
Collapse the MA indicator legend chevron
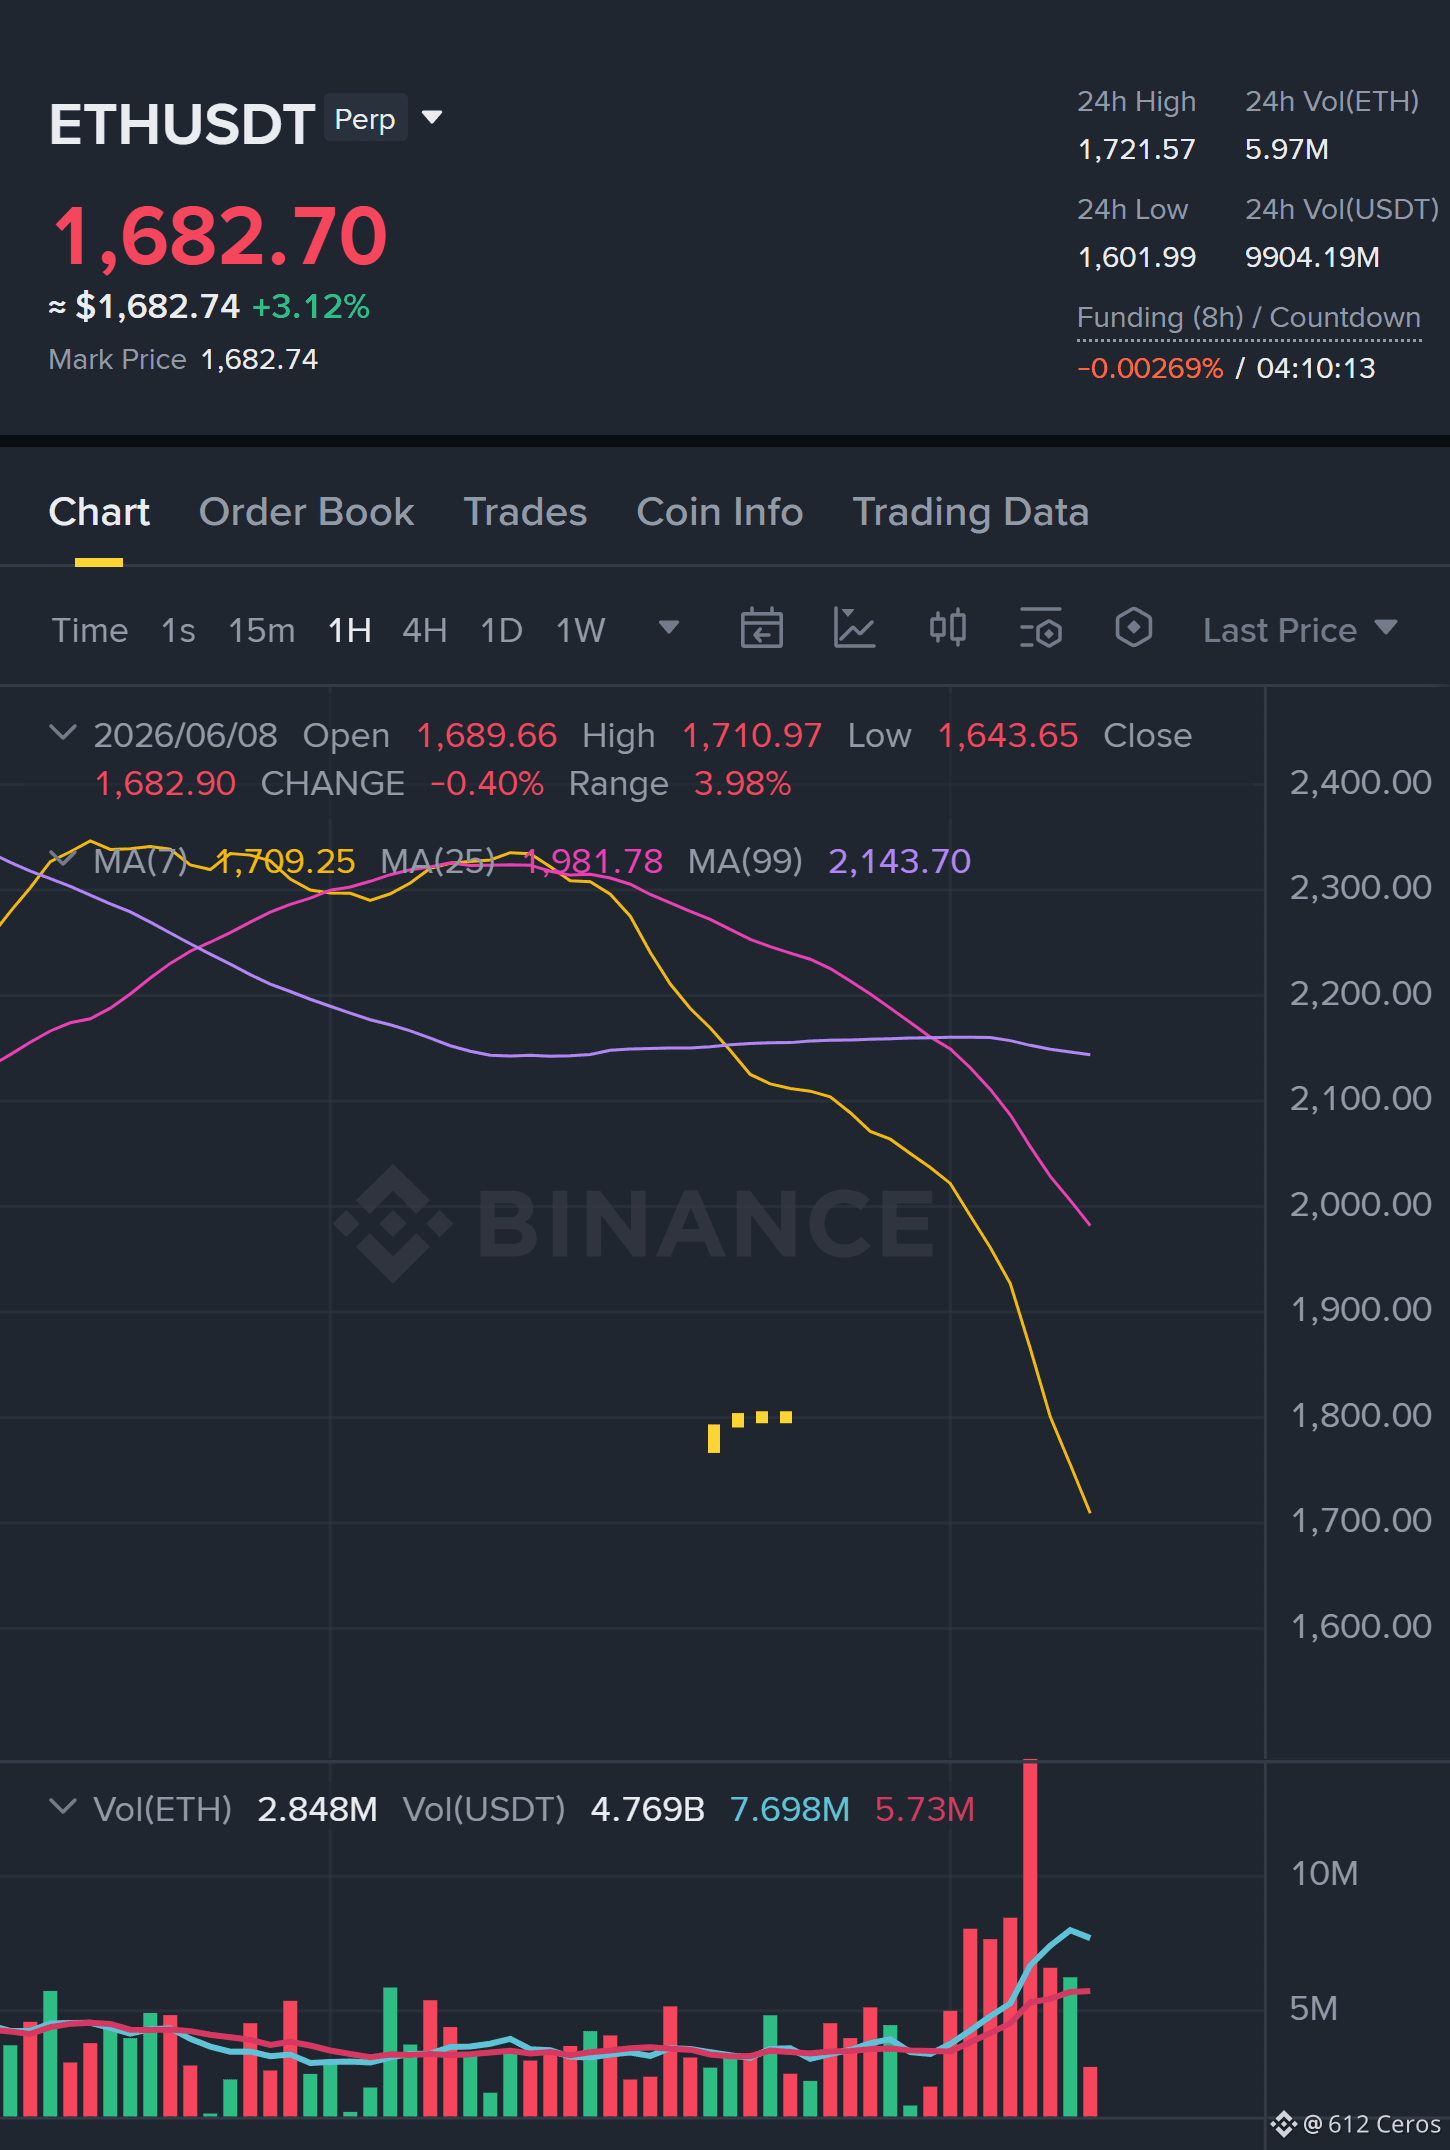point(62,859)
